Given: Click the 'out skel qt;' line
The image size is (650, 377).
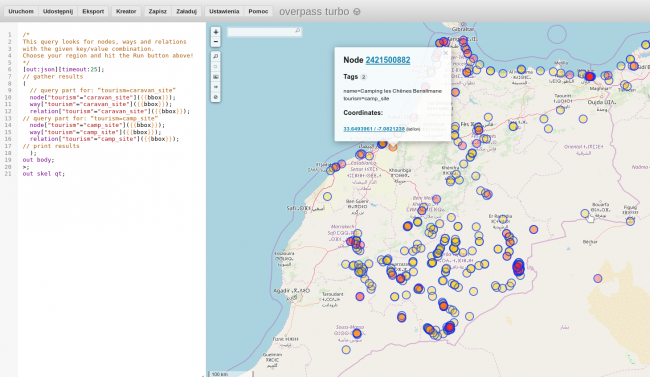Looking at the screenshot, I should (x=44, y=174).
